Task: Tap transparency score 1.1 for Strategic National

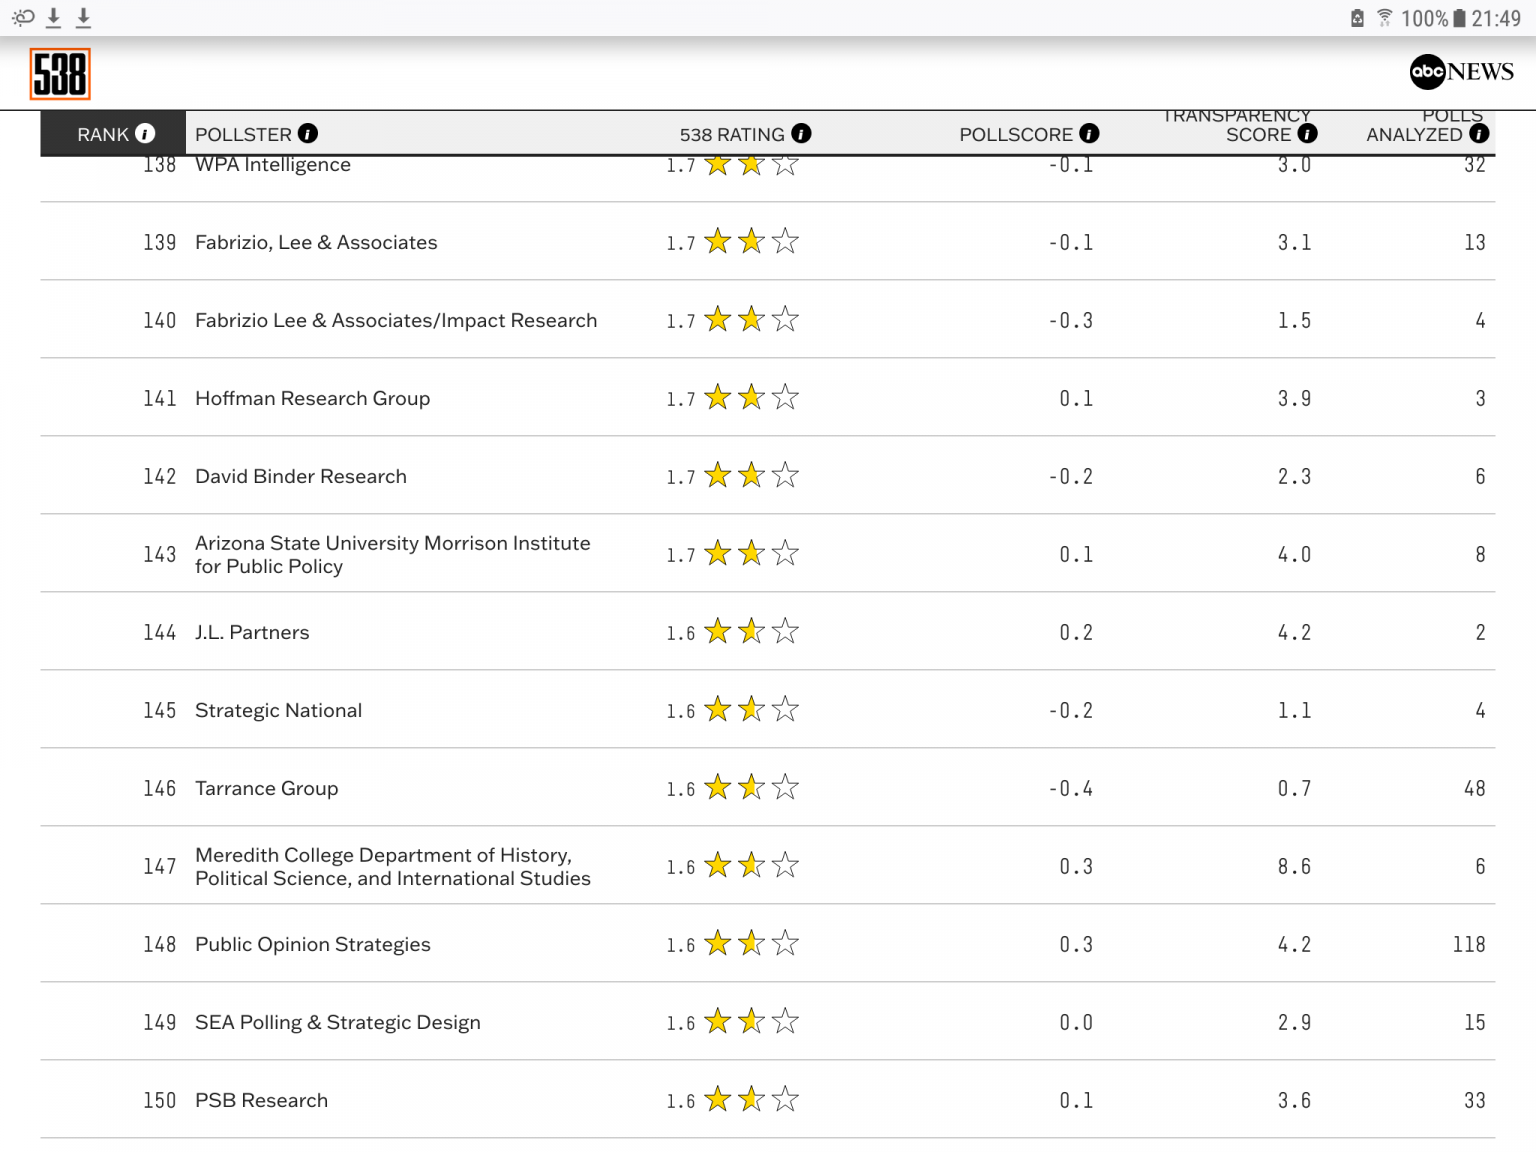Action: point(1294,710)
